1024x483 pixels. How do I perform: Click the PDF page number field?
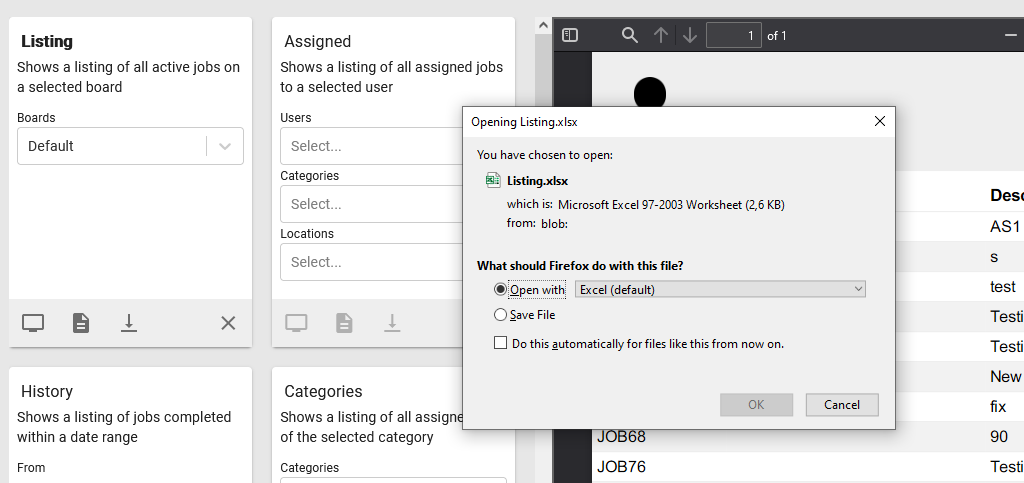click(733, 35)
